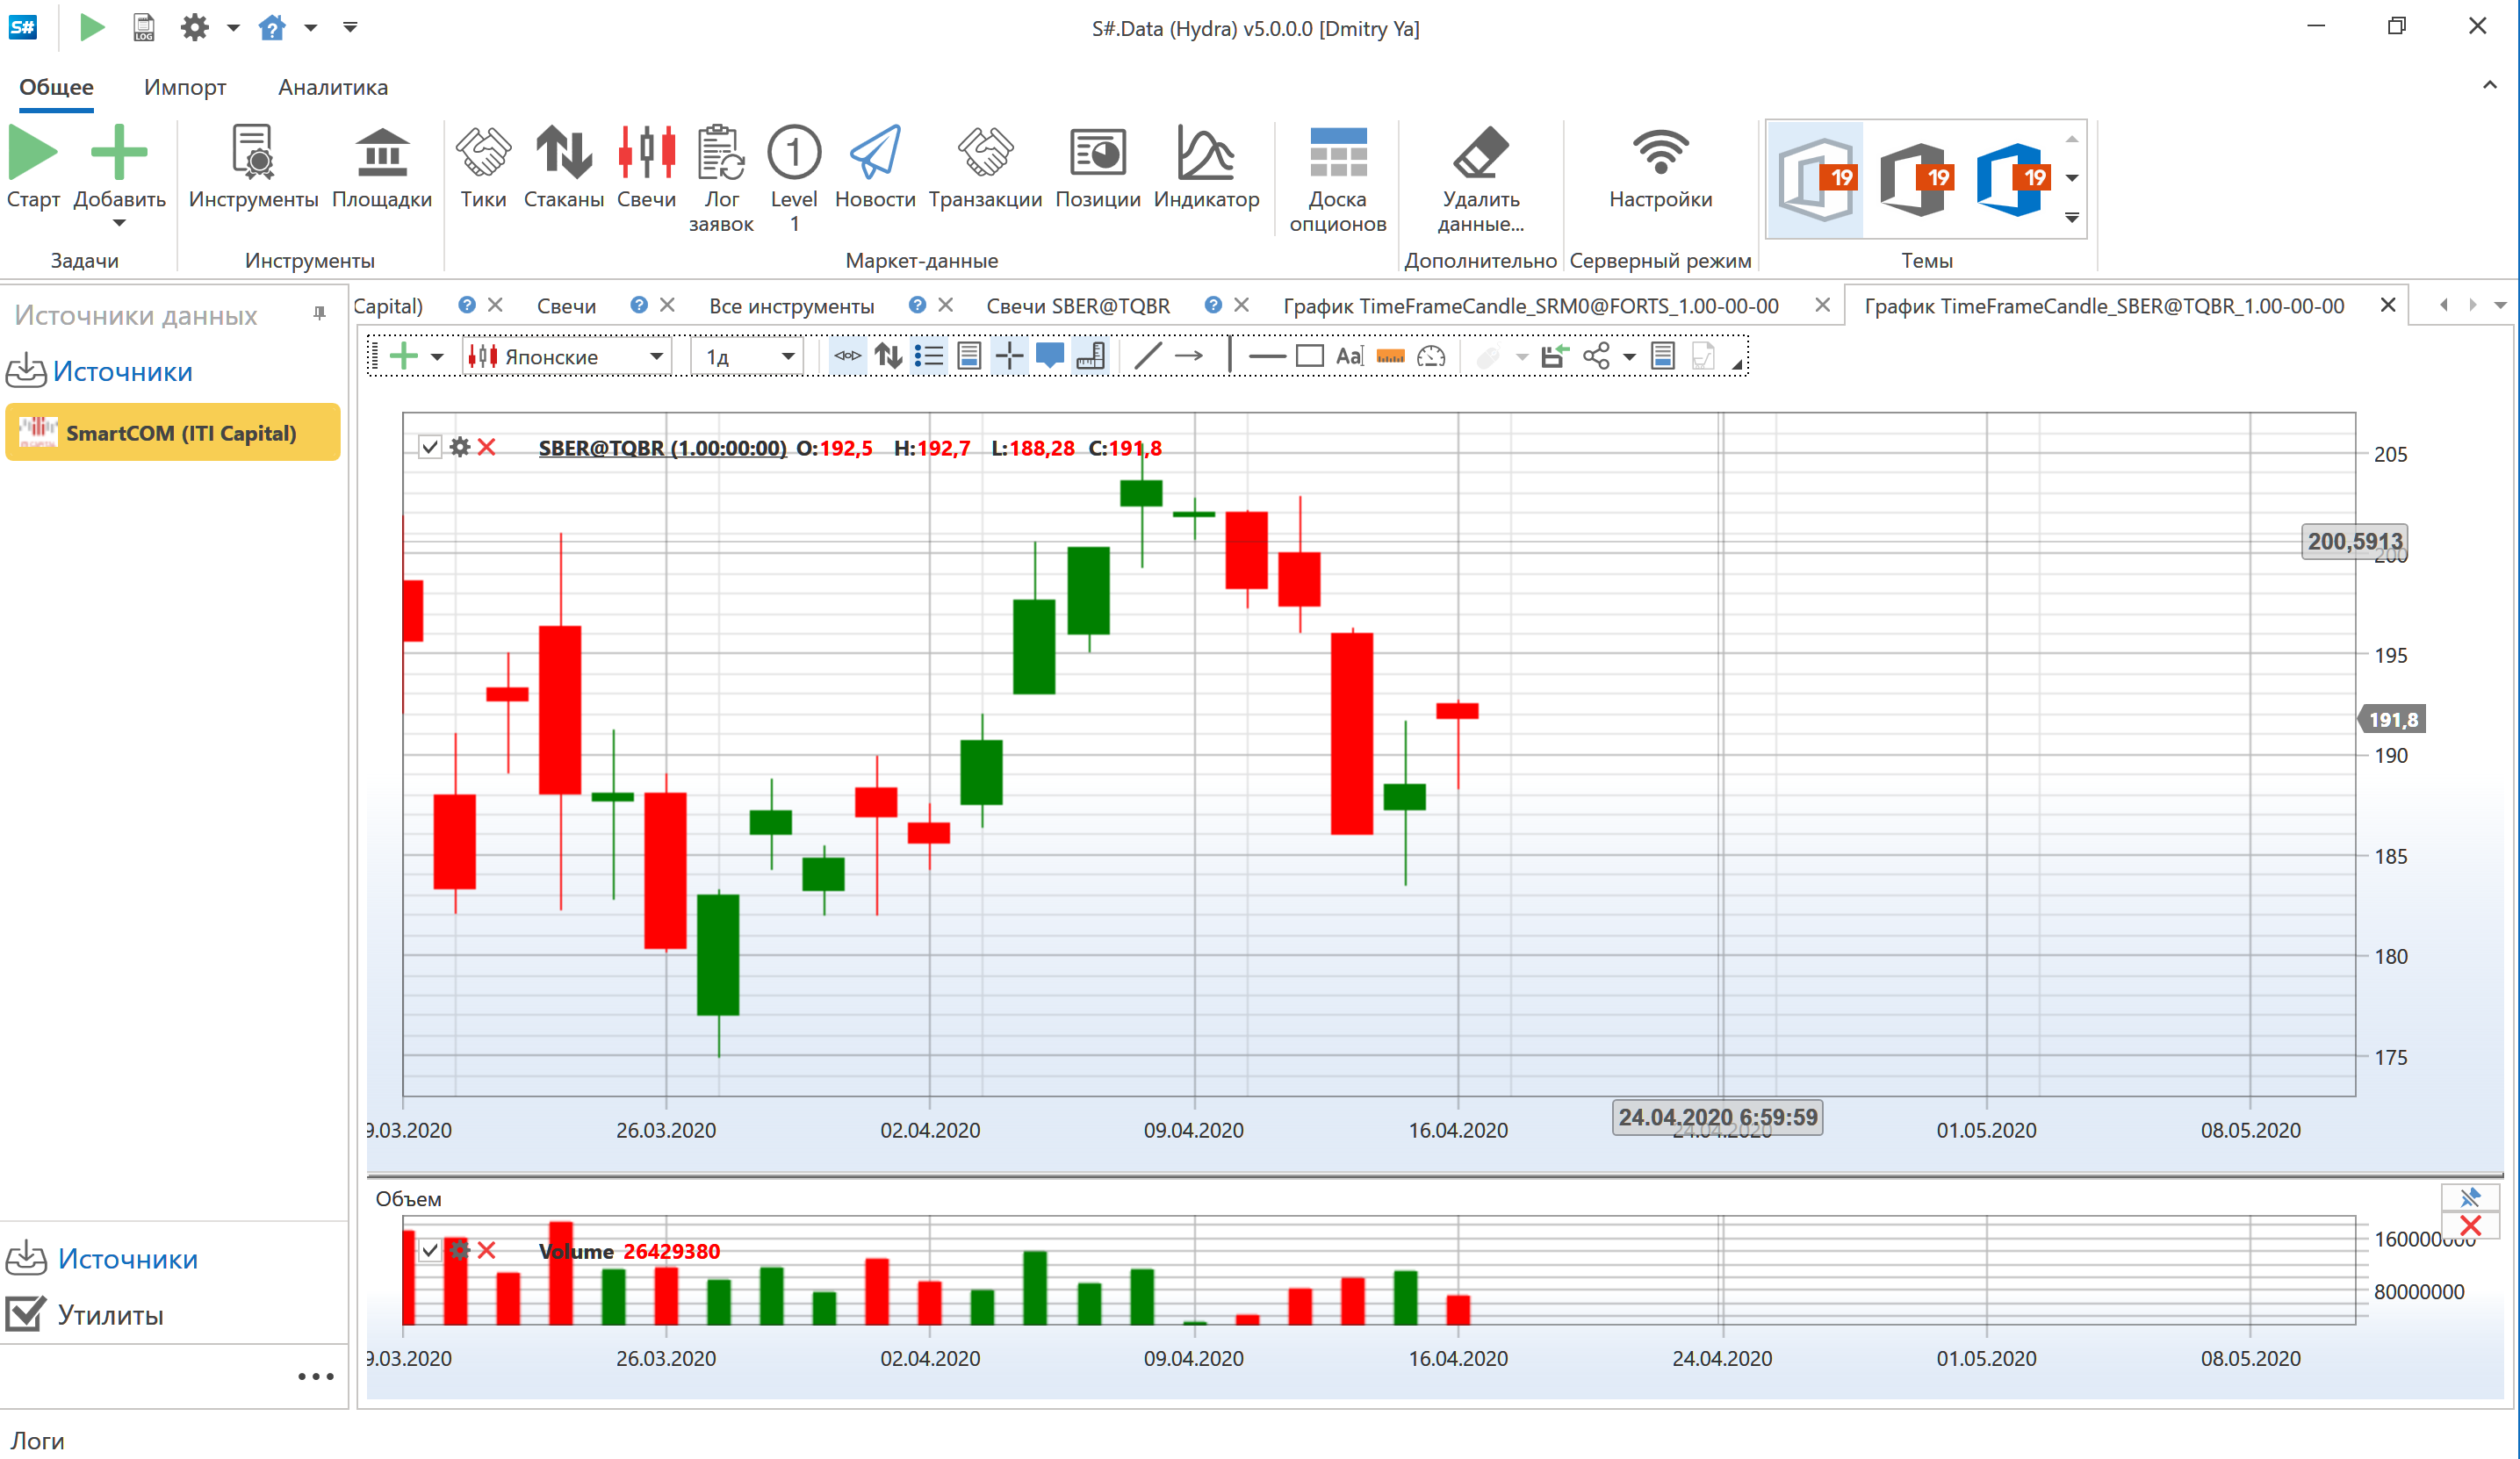
Task: Select the blue theme swatch
Action: pyautogui.click(x=2010, y=180)
